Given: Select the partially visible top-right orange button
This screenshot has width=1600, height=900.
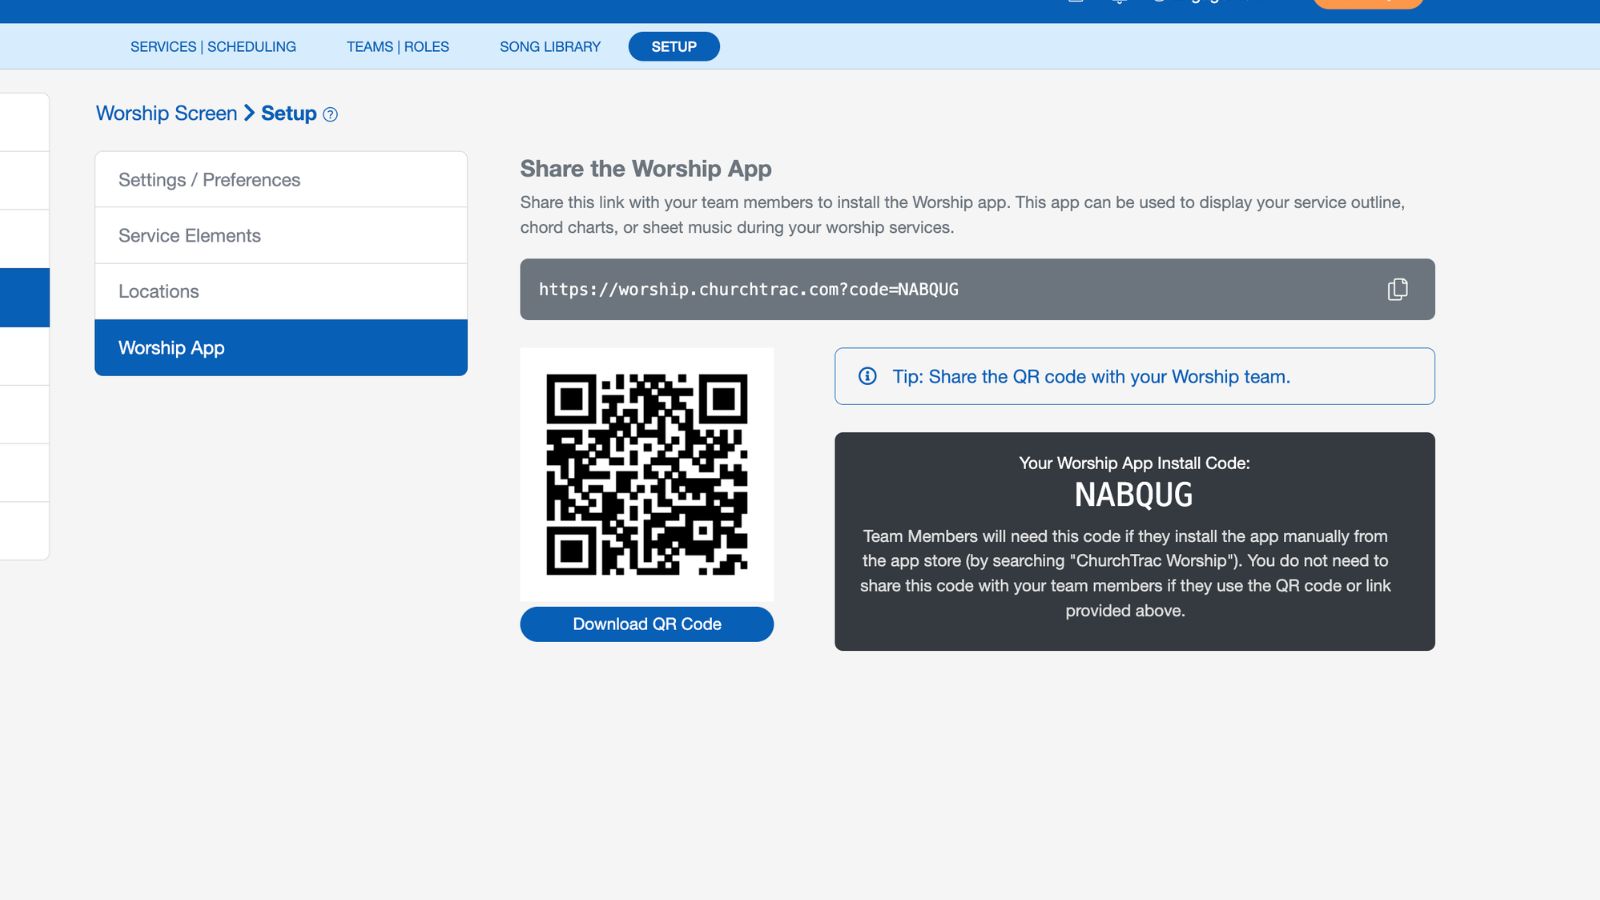Looking at the screenshot, I should click(1367, 4).
